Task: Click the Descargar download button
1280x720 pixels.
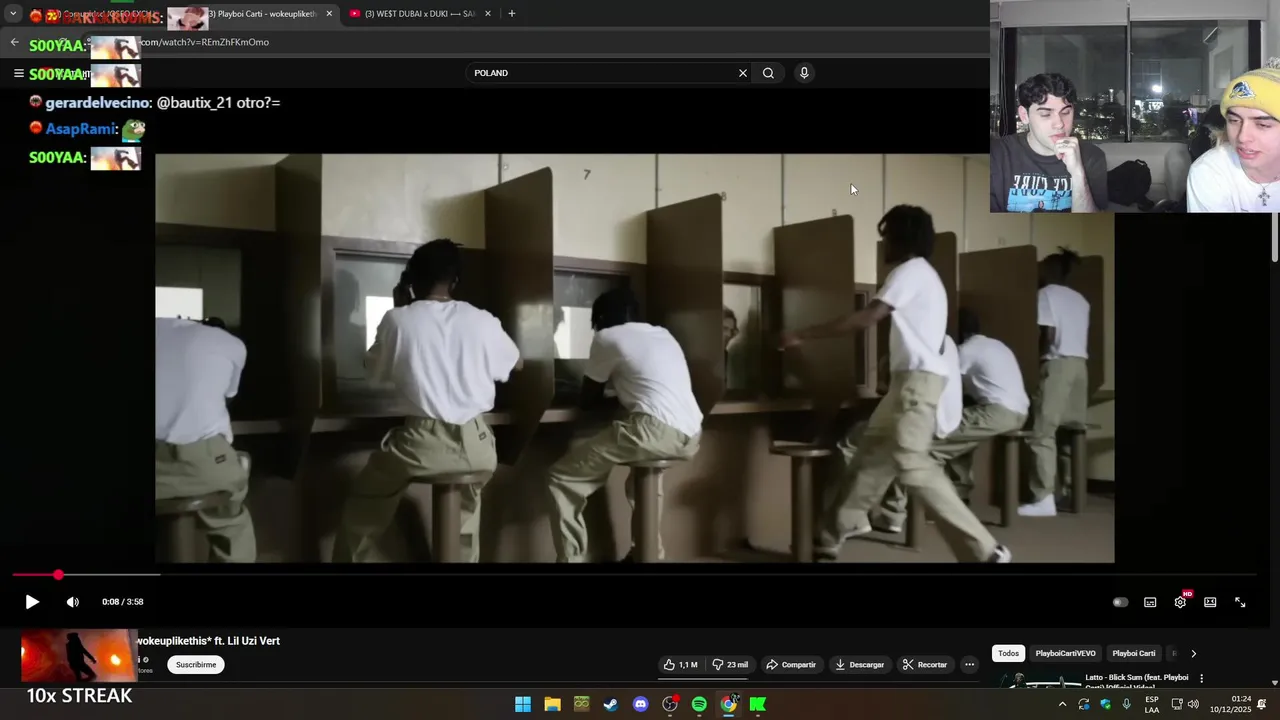Action: pos(860,665)
